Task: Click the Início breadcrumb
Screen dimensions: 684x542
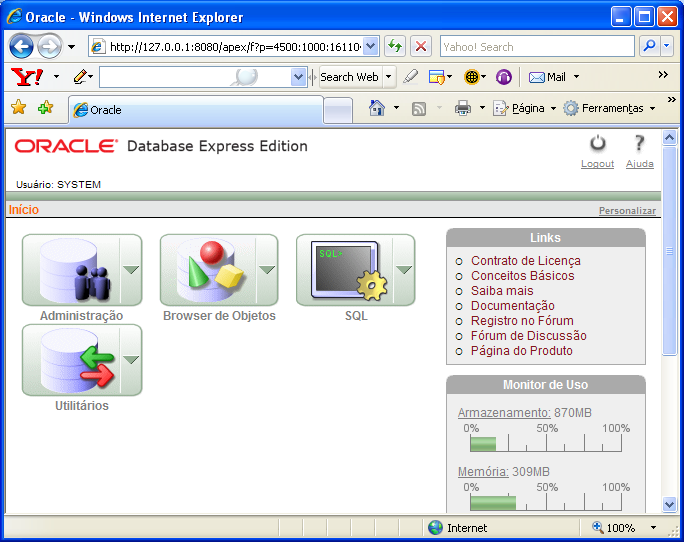Action: pos(24,210)
